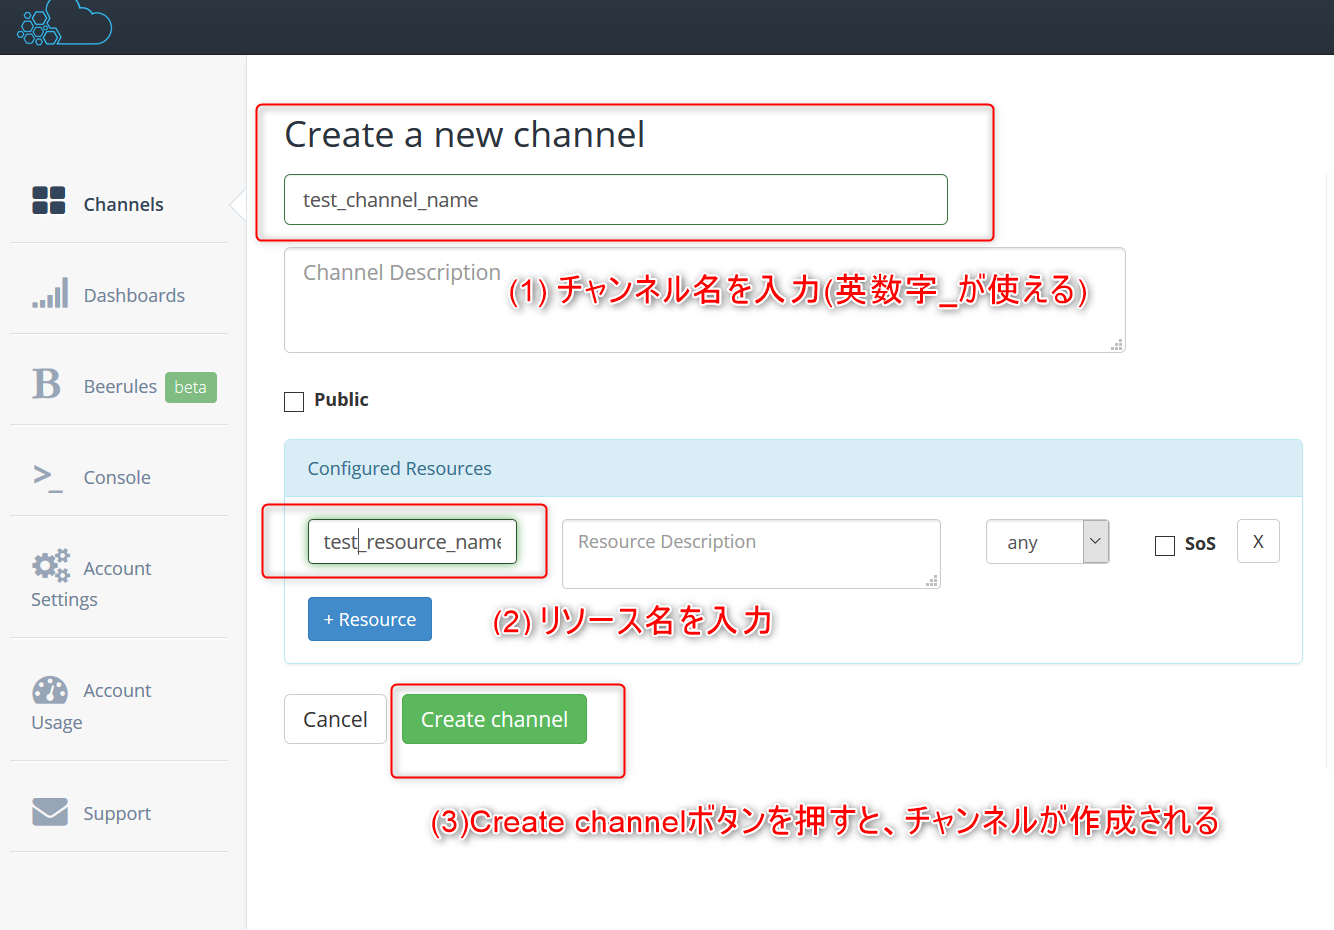The width and height of the screenshot is (1334, 930).
Task: Toggle the SoS checkbox
Action: click(x=1164, y=545)
